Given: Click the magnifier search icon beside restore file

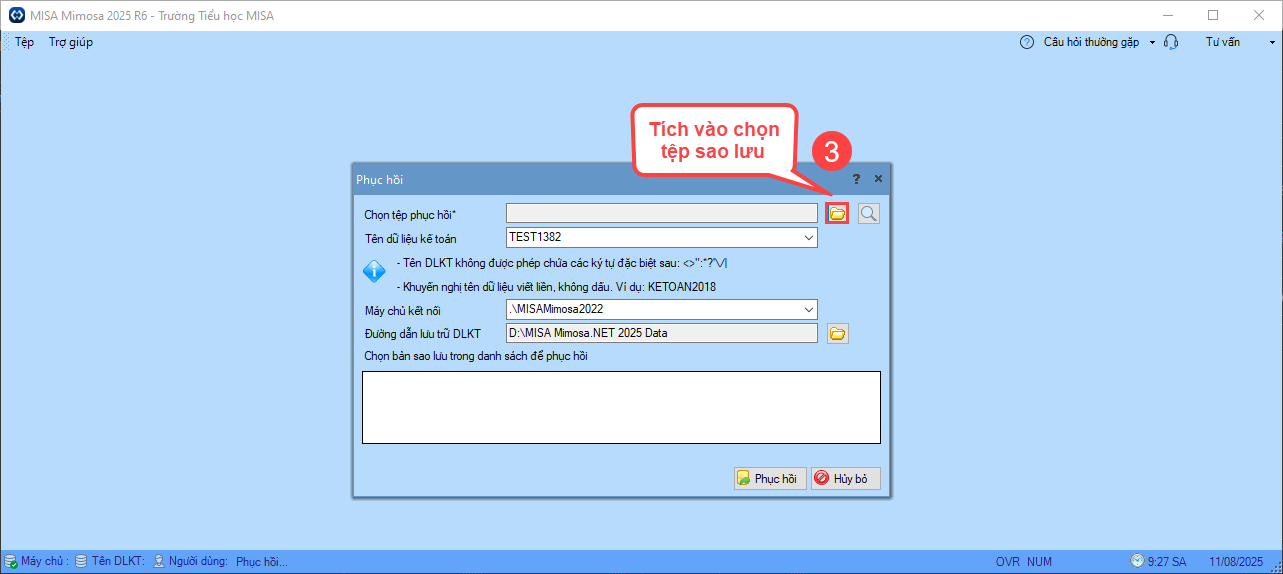Looking at the screenshot, I should [x=869, y=213].
